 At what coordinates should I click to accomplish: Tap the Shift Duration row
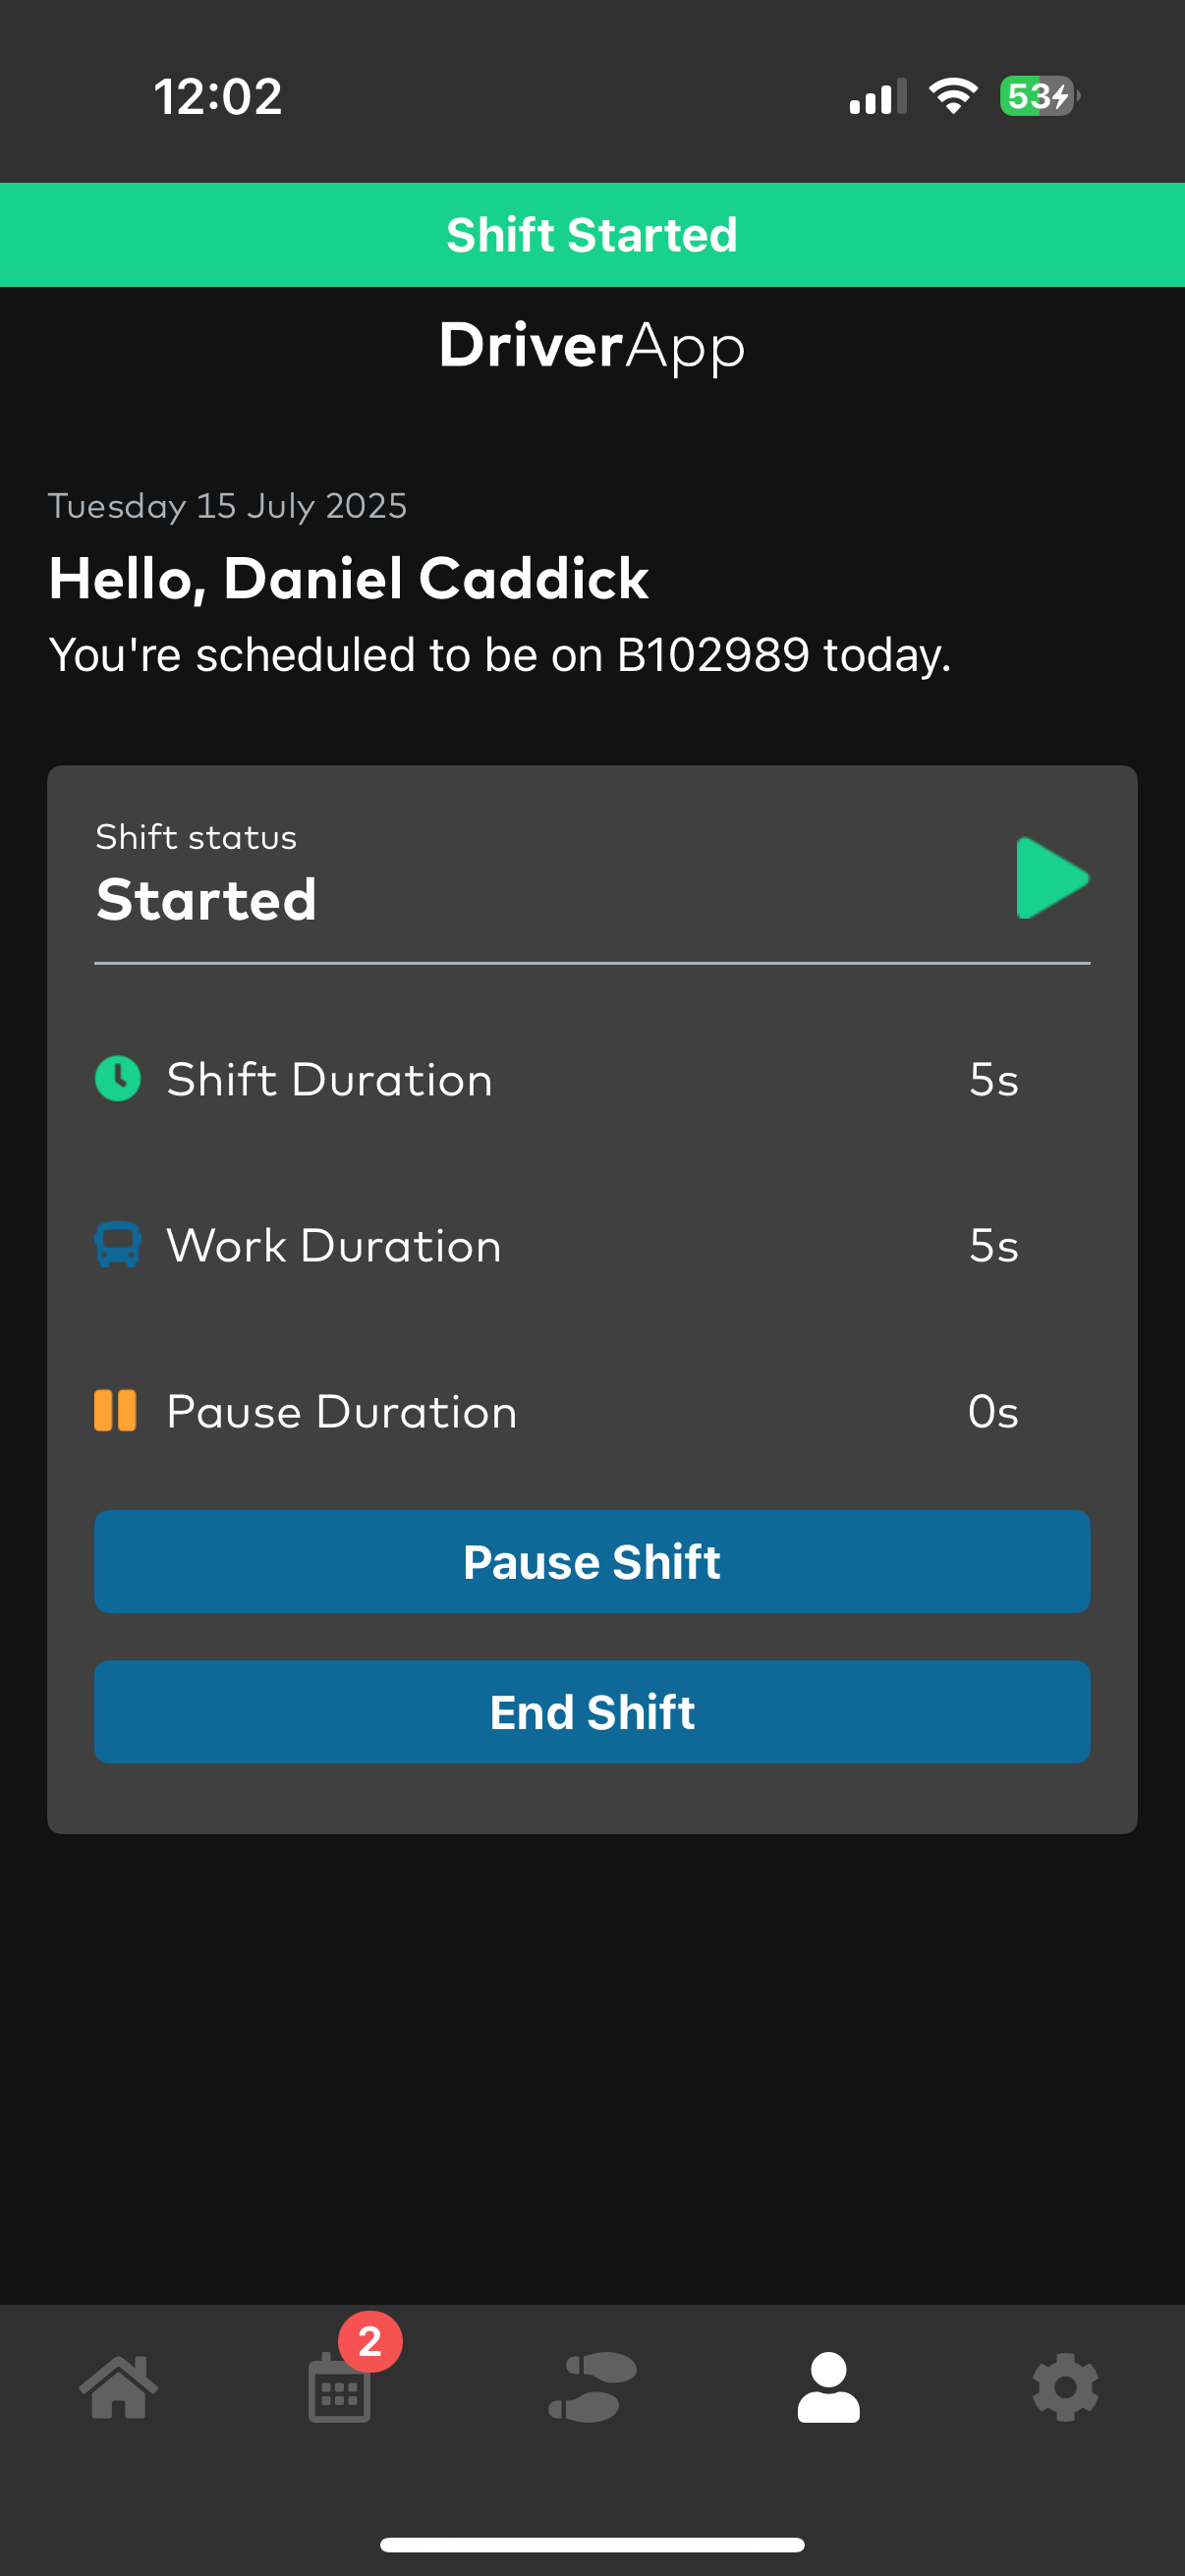592,1079
